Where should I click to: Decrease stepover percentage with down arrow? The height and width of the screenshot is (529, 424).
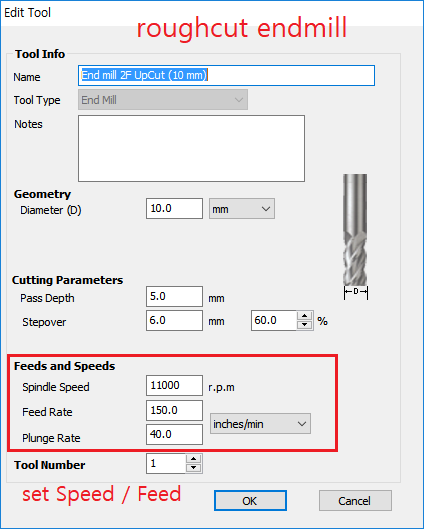[x=305, y=325]
